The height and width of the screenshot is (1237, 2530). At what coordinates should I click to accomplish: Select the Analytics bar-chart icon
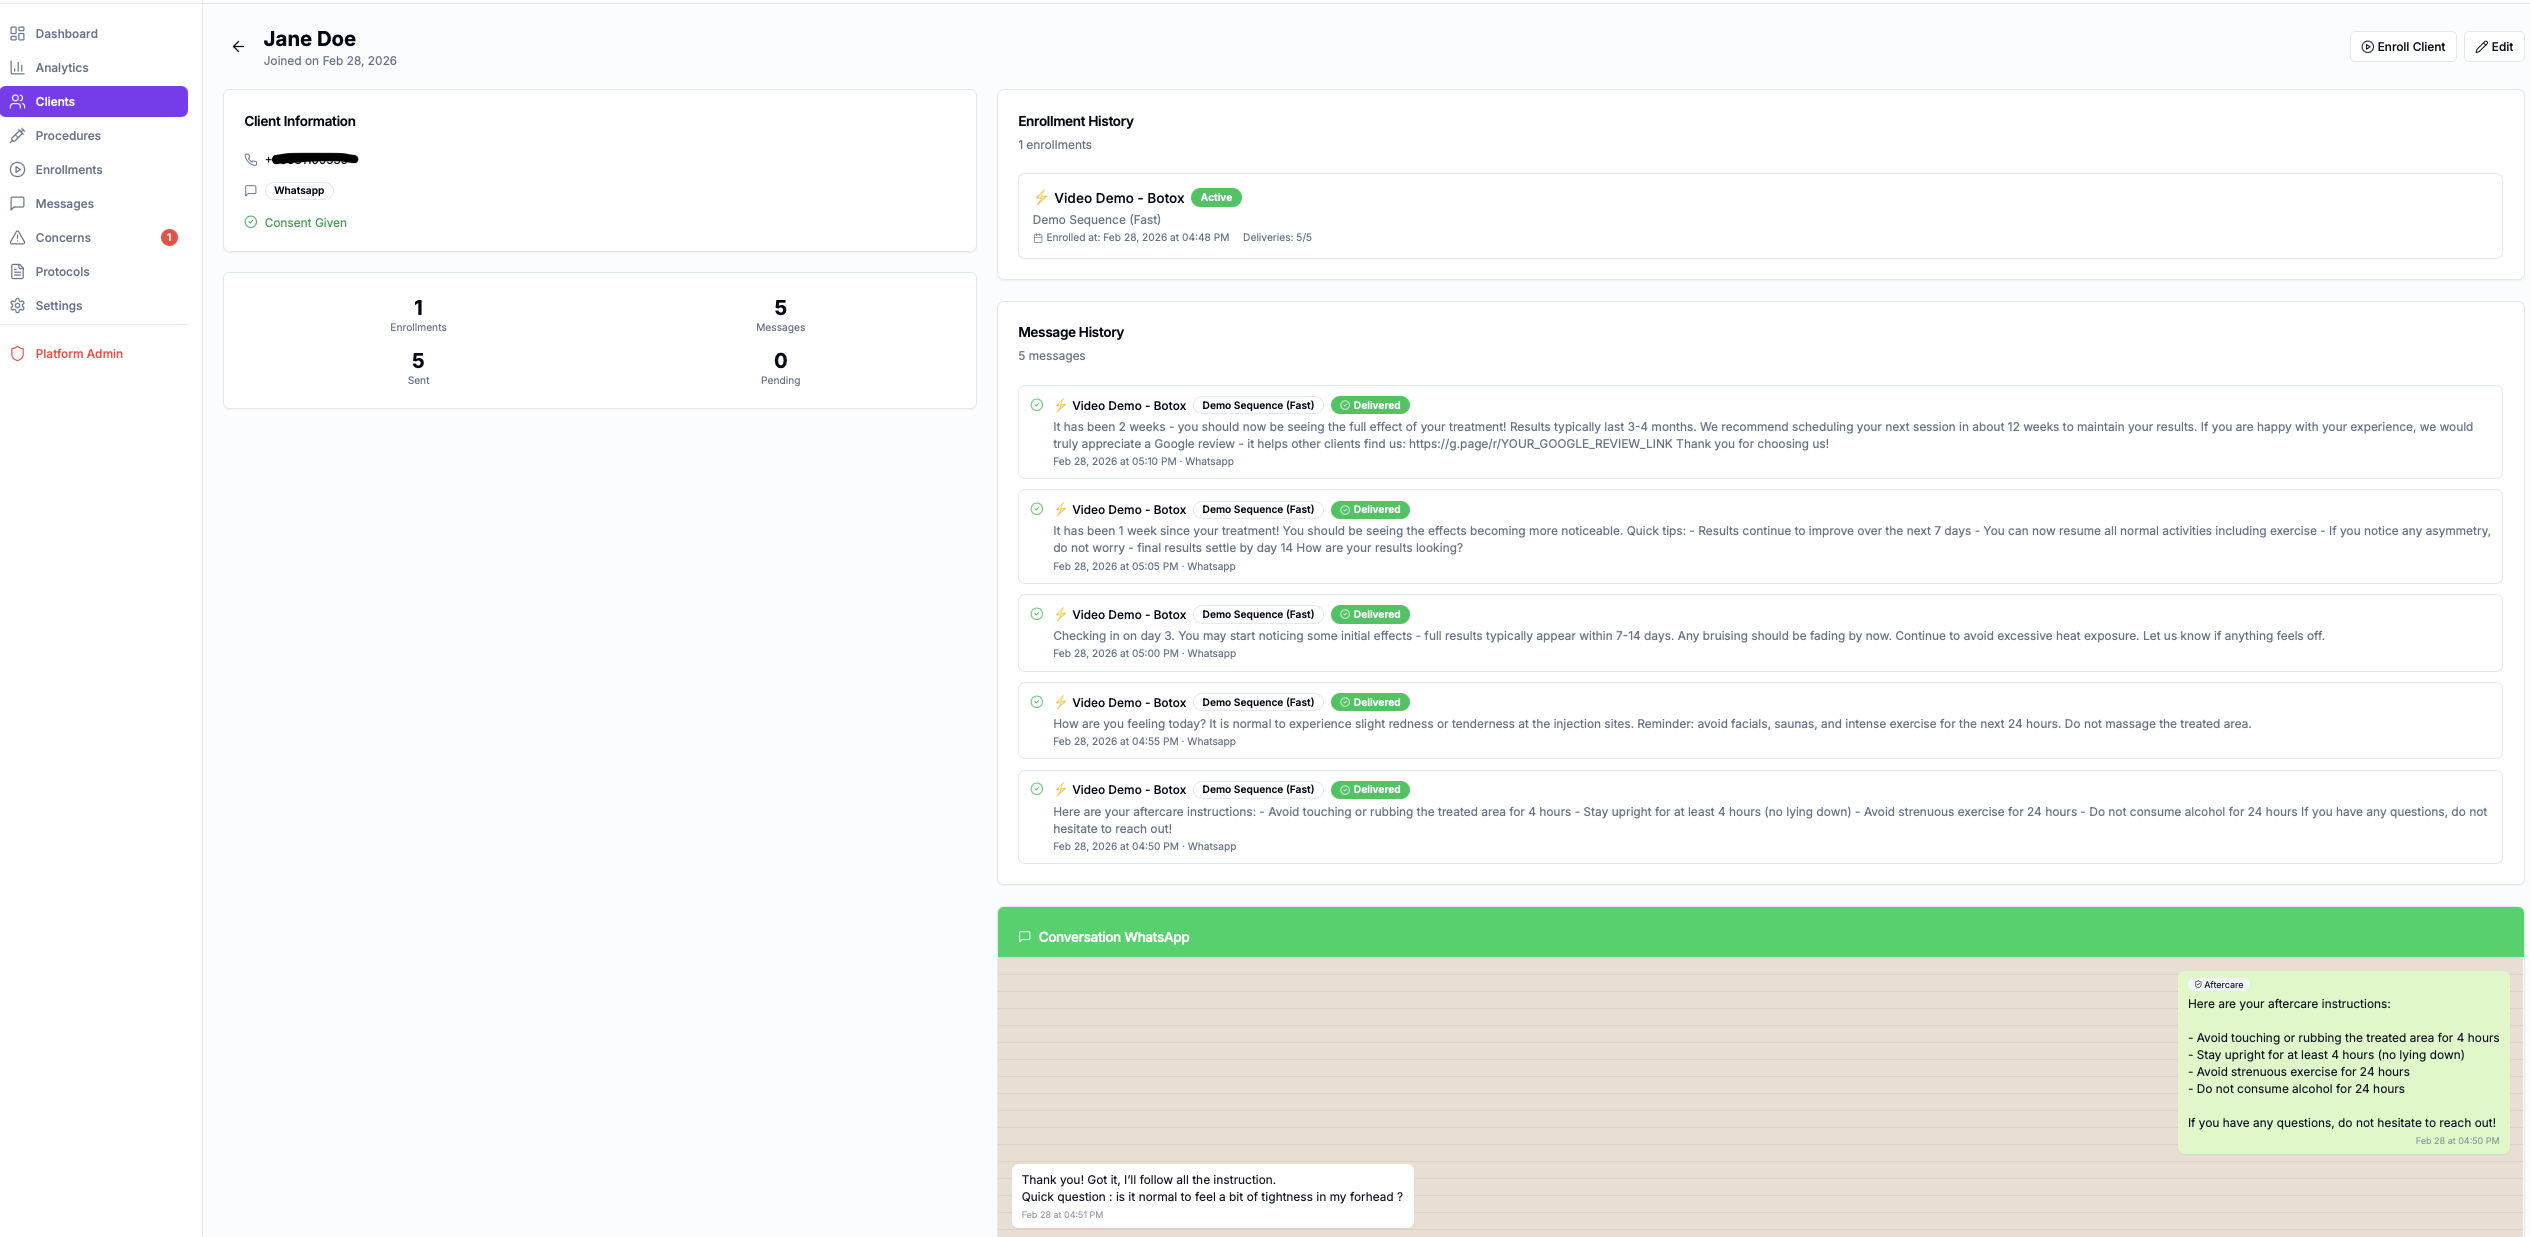[17, 67]
